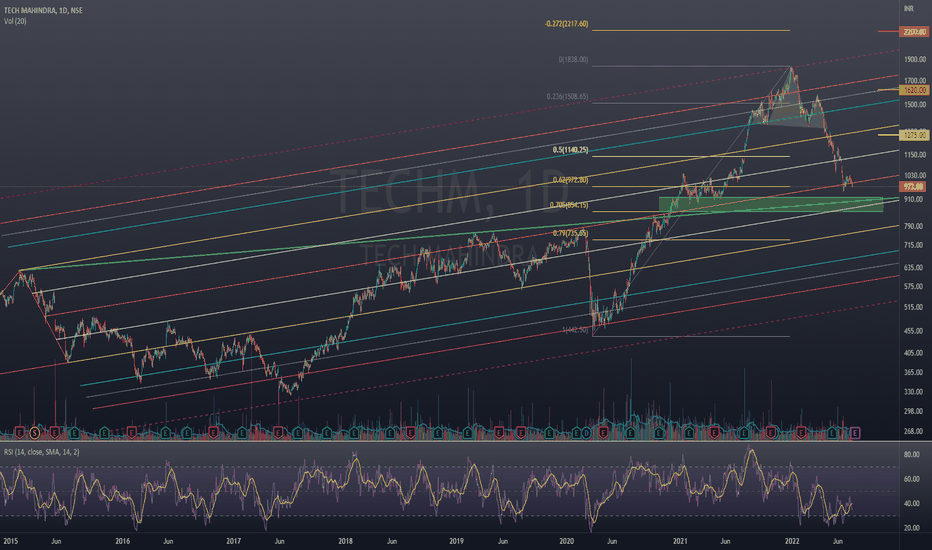
Task: Select the red 2217.60 price label on axis
Action: 914,32
